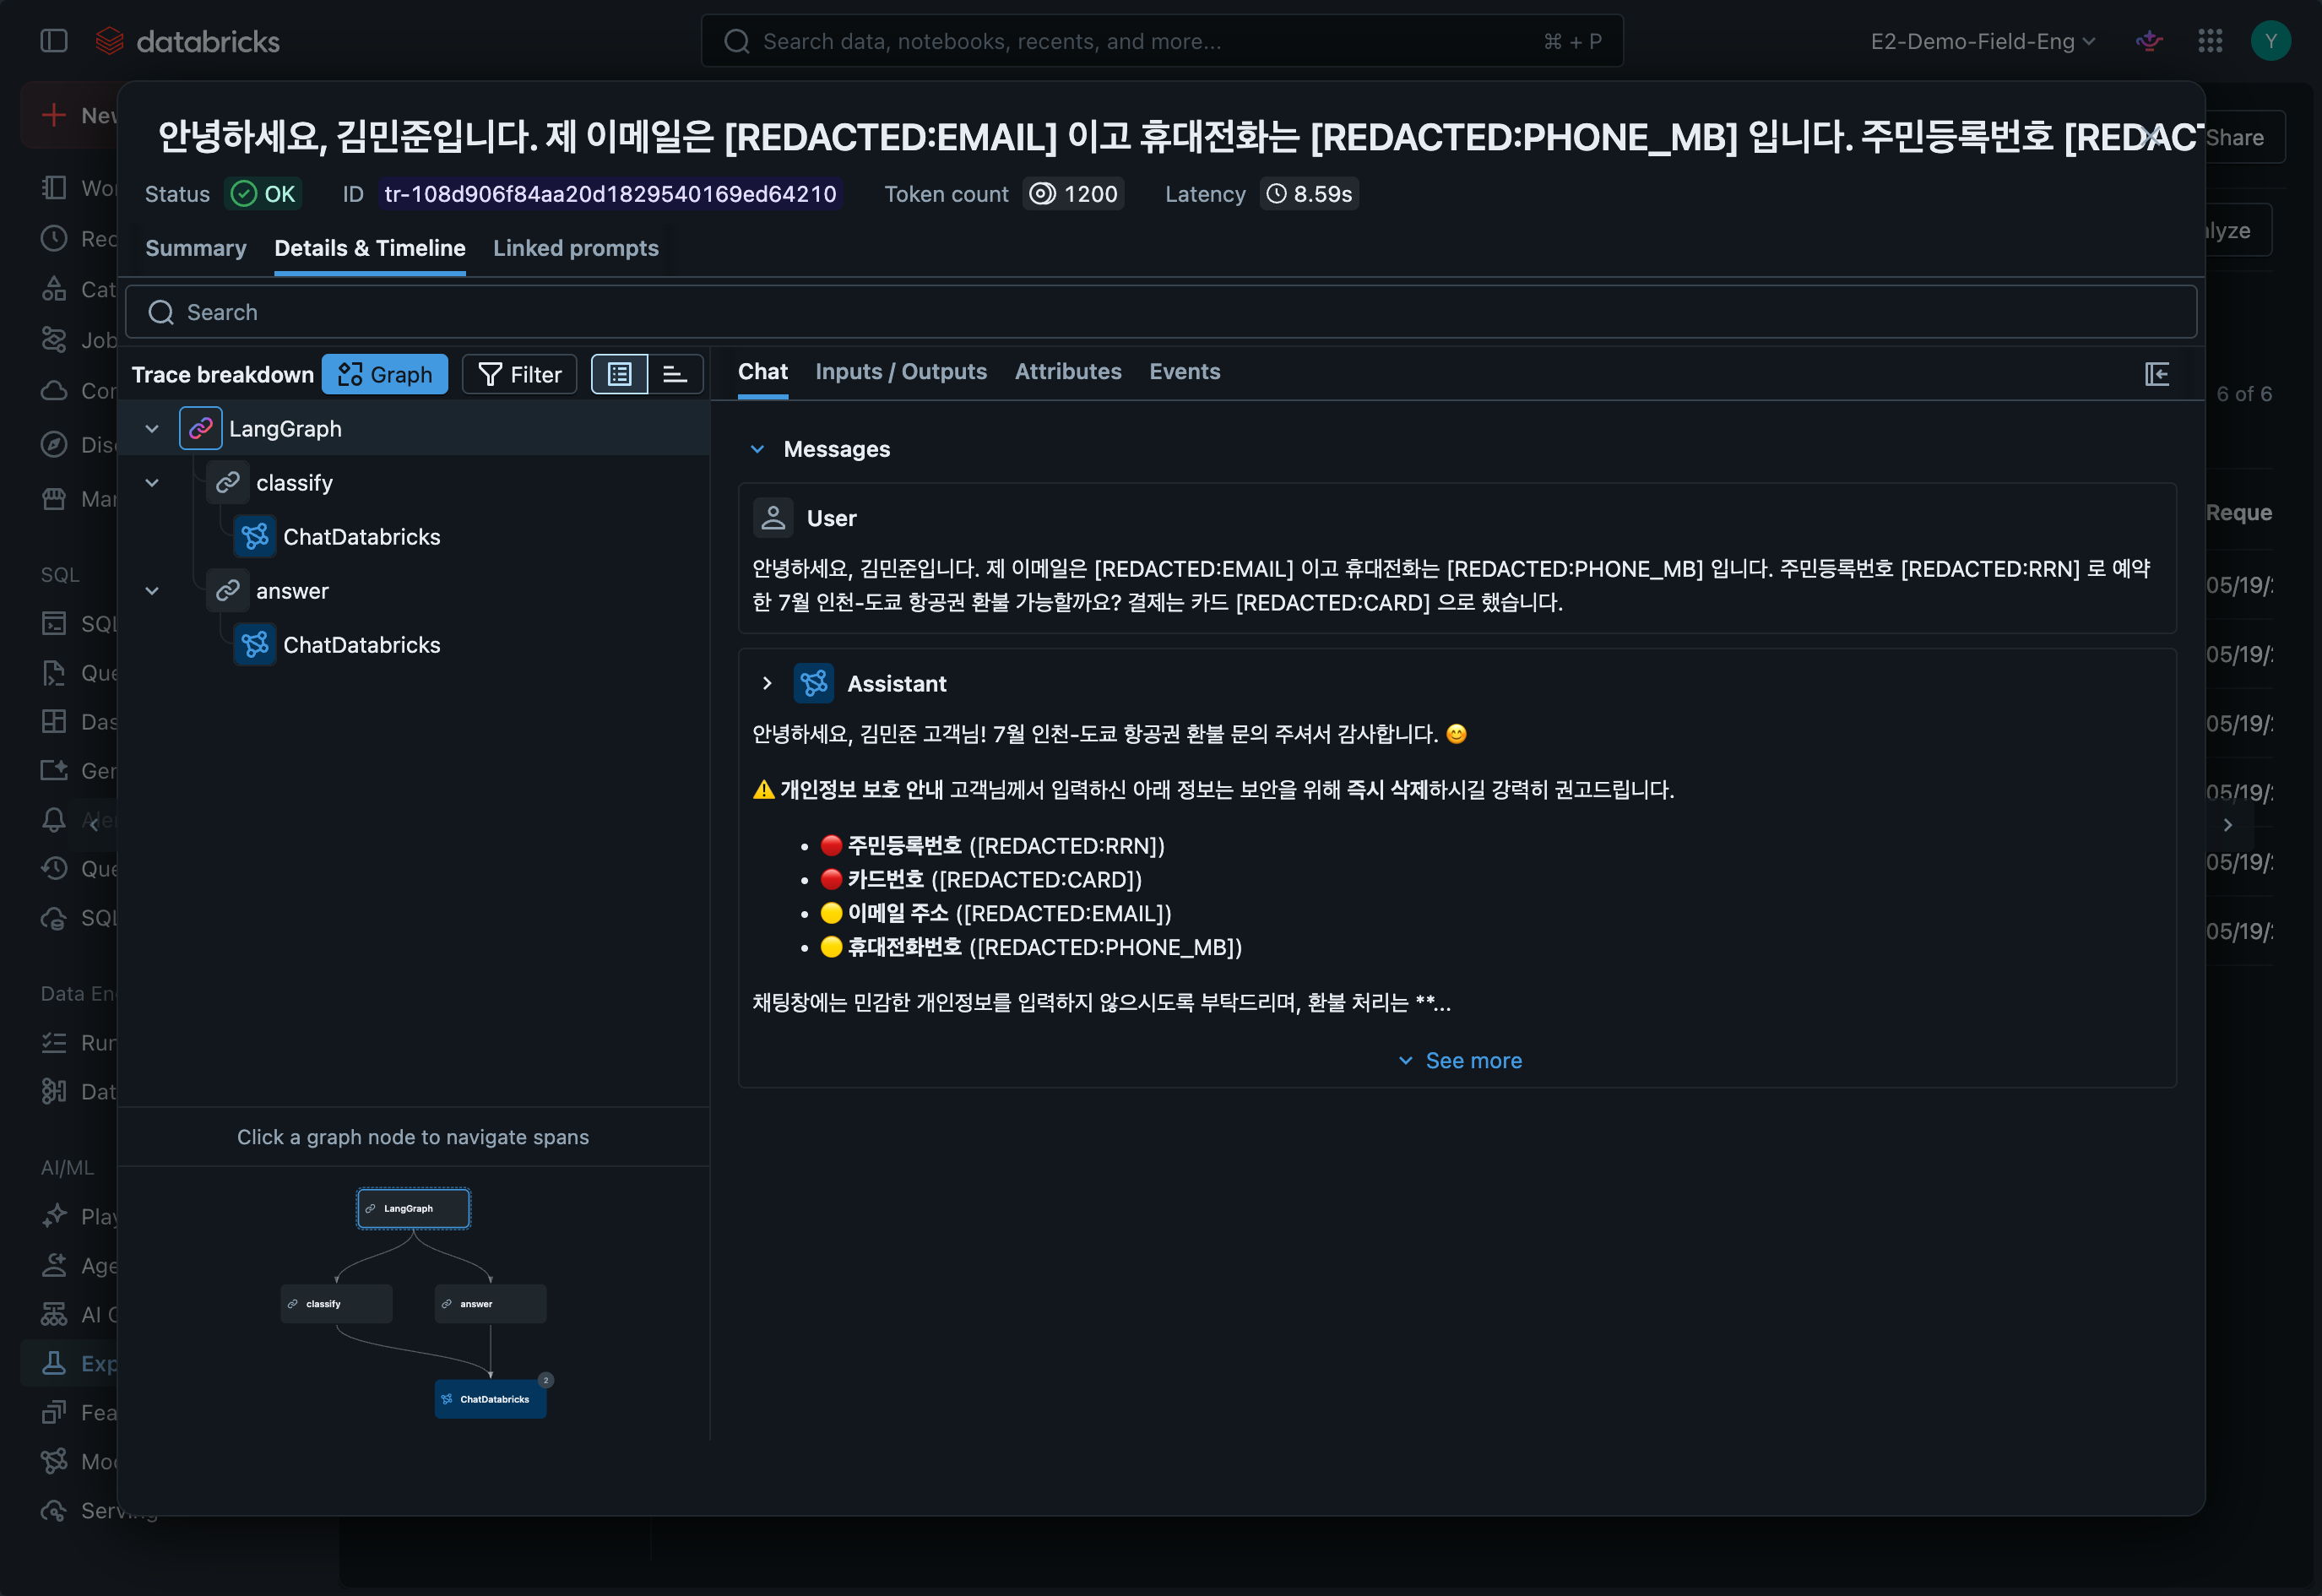Open the Events tab

tap(1185, 372)
